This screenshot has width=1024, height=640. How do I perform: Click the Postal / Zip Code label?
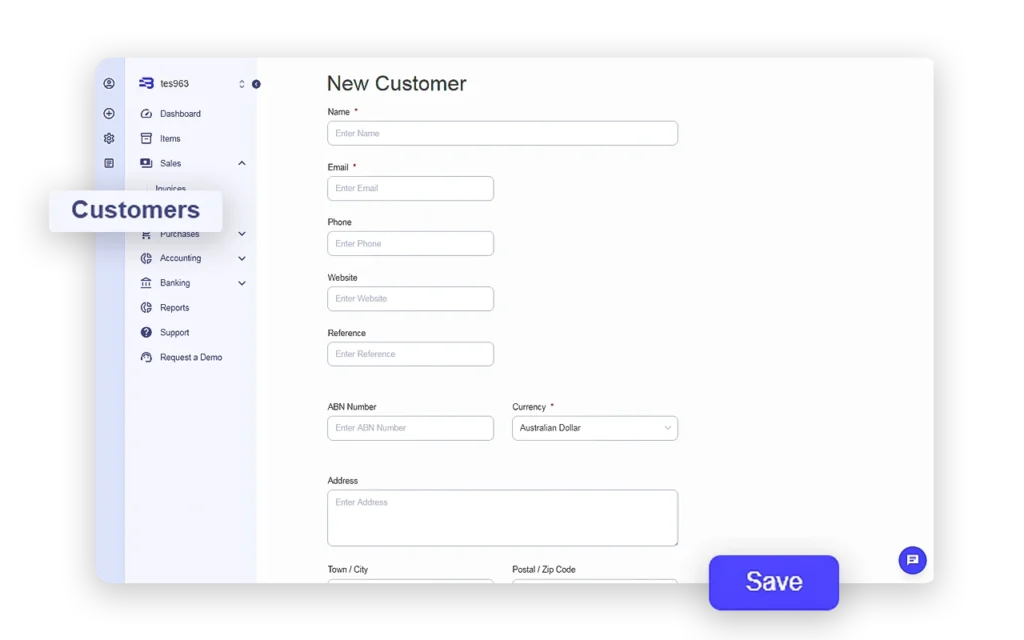pyautogui.click(x=543, y=569)
